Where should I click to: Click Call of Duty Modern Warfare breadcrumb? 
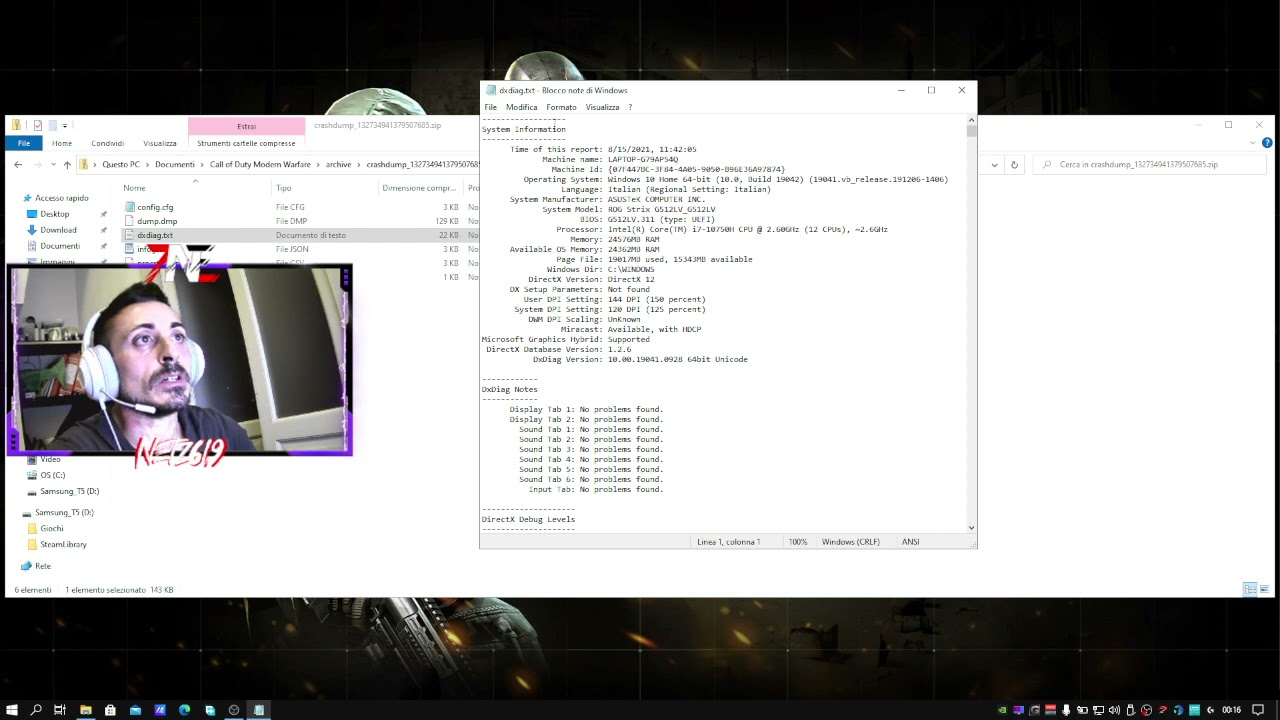260,165
